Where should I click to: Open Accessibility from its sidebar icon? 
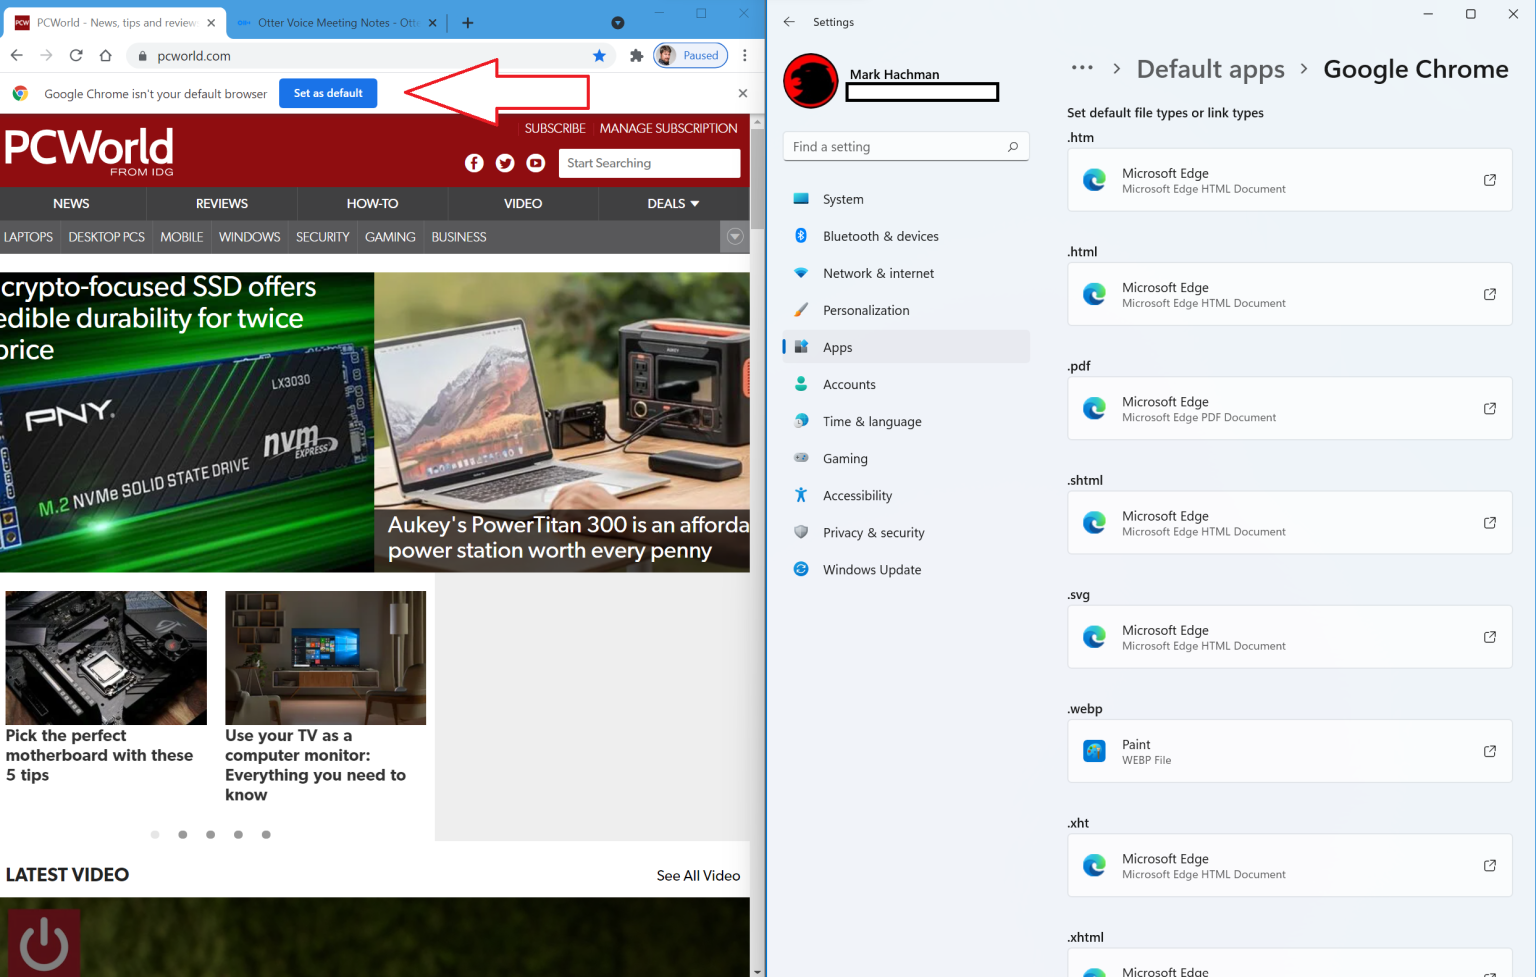coord(801,495)
